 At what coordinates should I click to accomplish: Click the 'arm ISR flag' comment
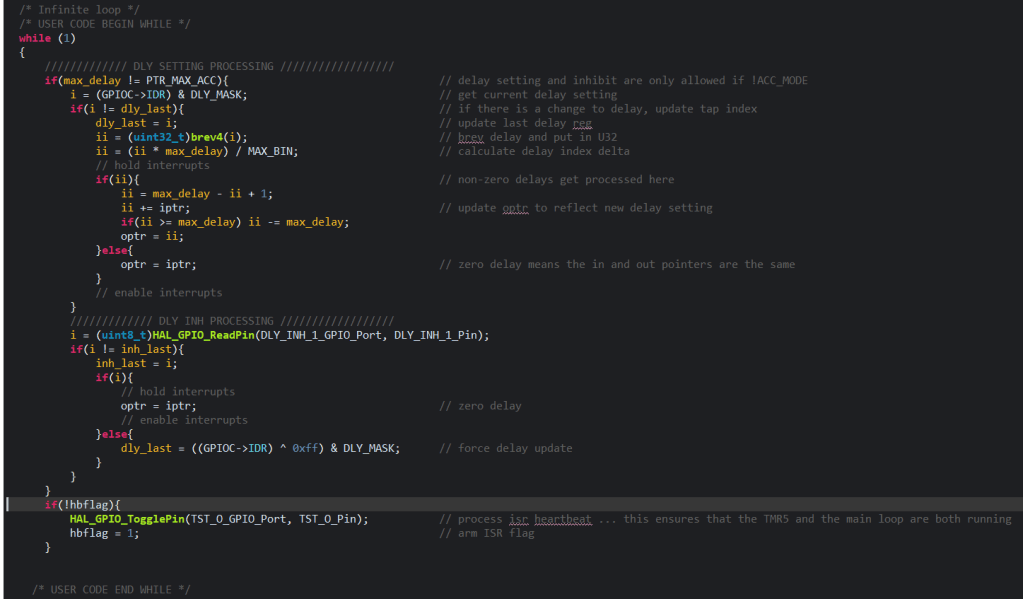coord(487,534)
